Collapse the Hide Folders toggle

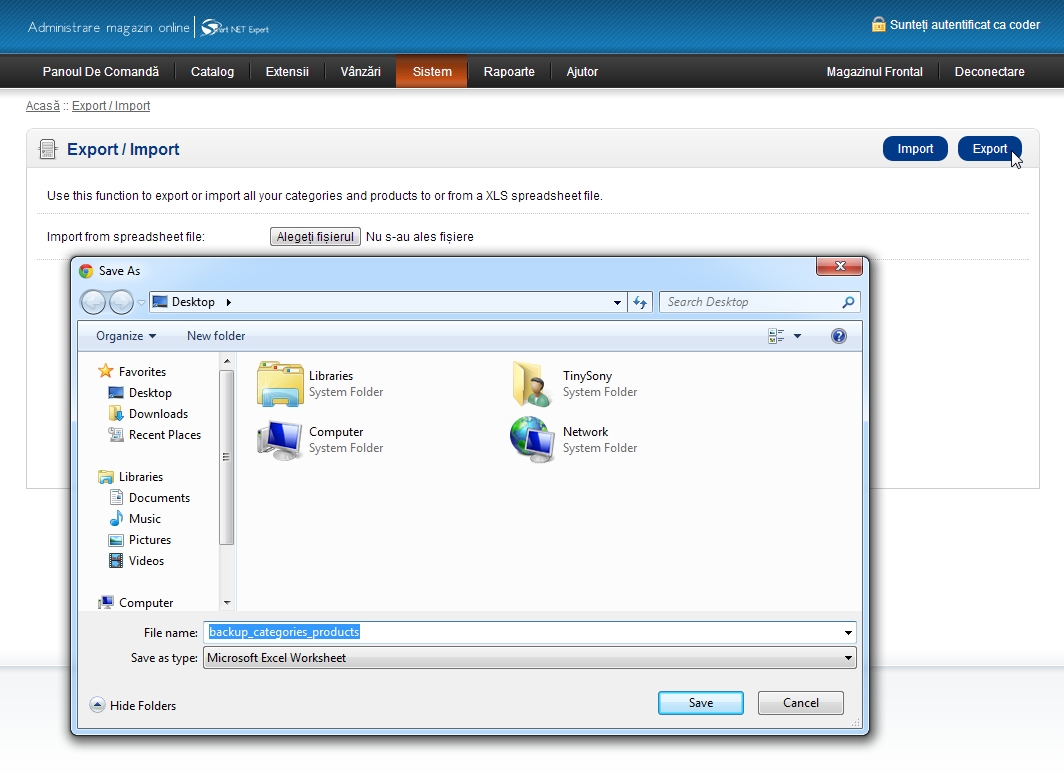[97, 705]
